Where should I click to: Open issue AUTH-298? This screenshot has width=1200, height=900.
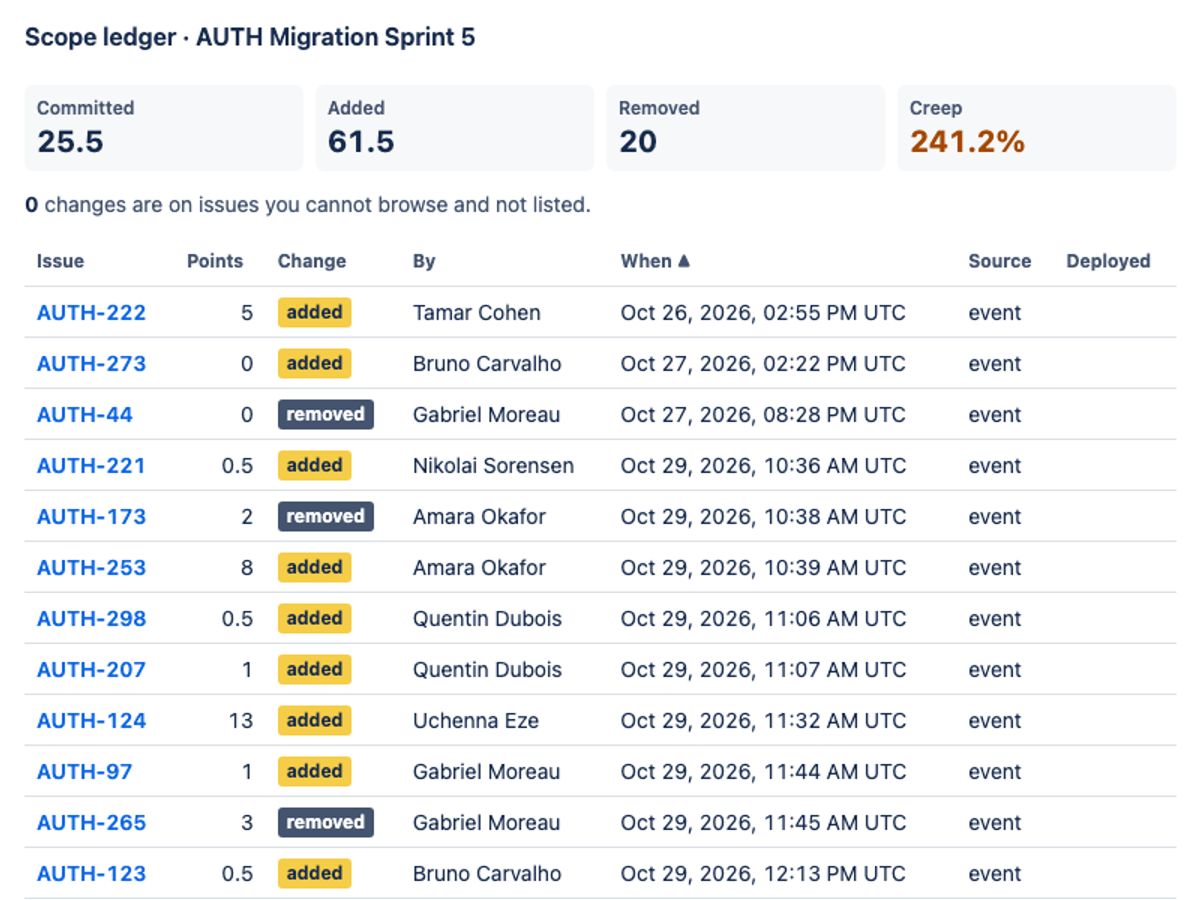tap(91, 619)
